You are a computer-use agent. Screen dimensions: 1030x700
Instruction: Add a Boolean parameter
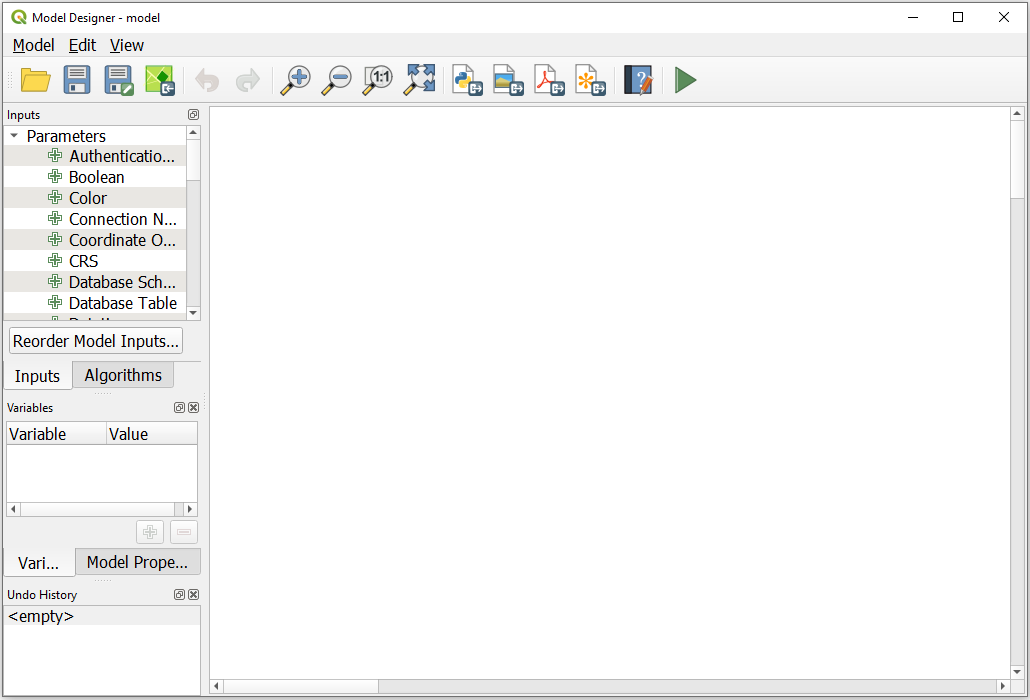pyautogui.click(x=95, y=177)
